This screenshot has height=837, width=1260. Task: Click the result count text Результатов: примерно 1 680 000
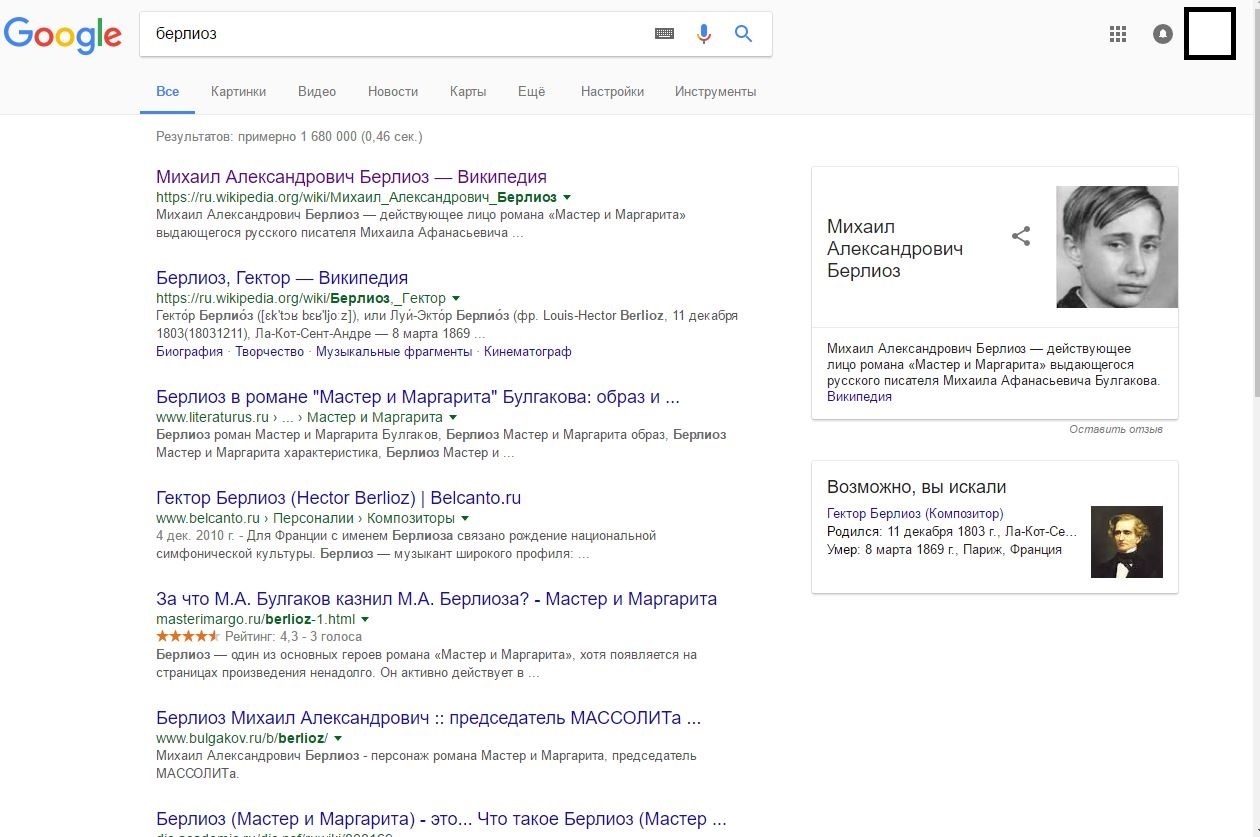pos(289,136)
